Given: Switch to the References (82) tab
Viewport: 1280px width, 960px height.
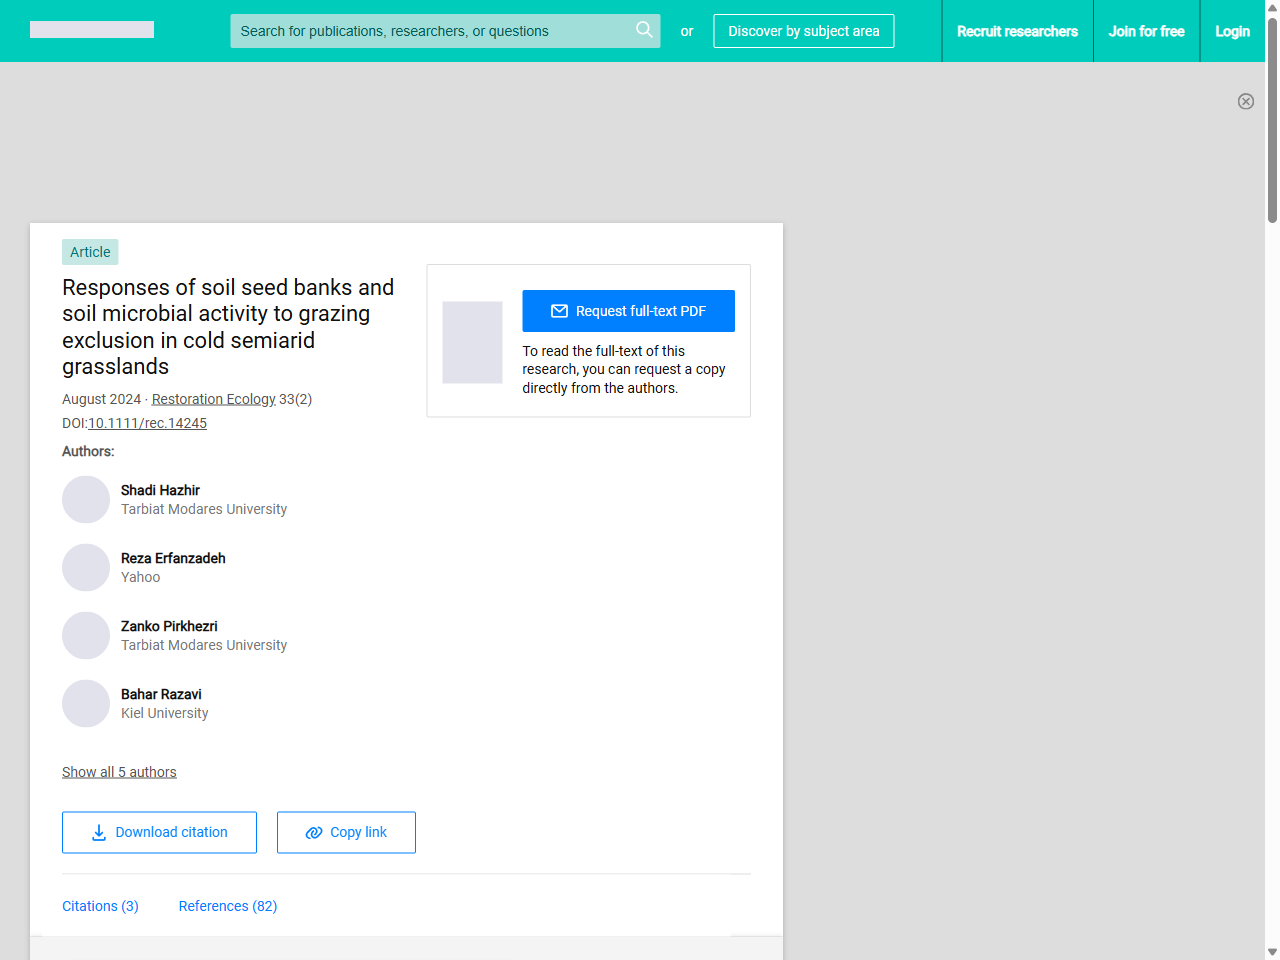Looking at the screenshot, I should 228,906.
